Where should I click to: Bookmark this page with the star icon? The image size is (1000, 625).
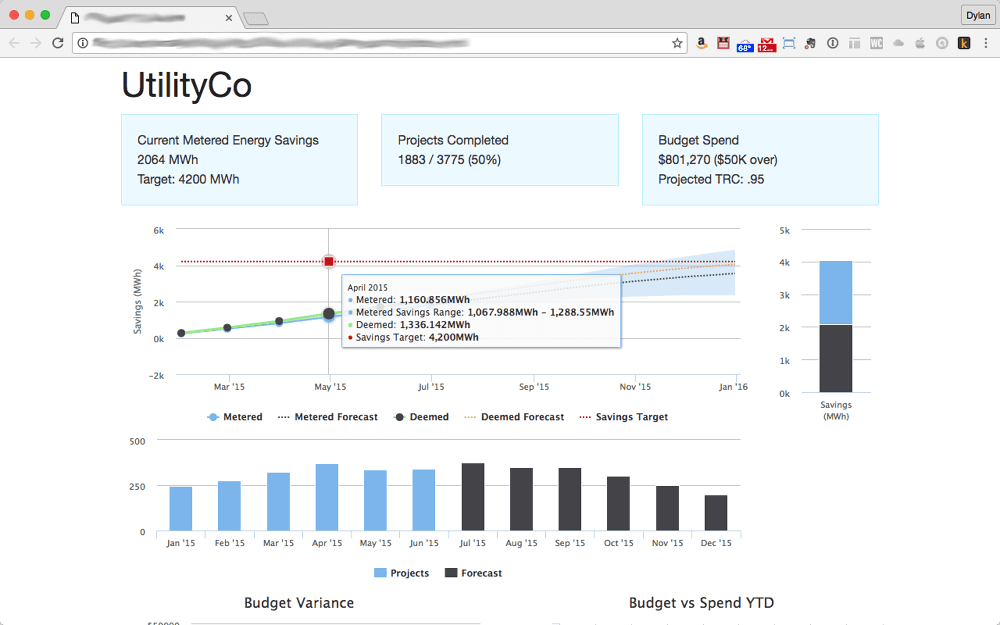pyautogui.click(x=677, y=43)
